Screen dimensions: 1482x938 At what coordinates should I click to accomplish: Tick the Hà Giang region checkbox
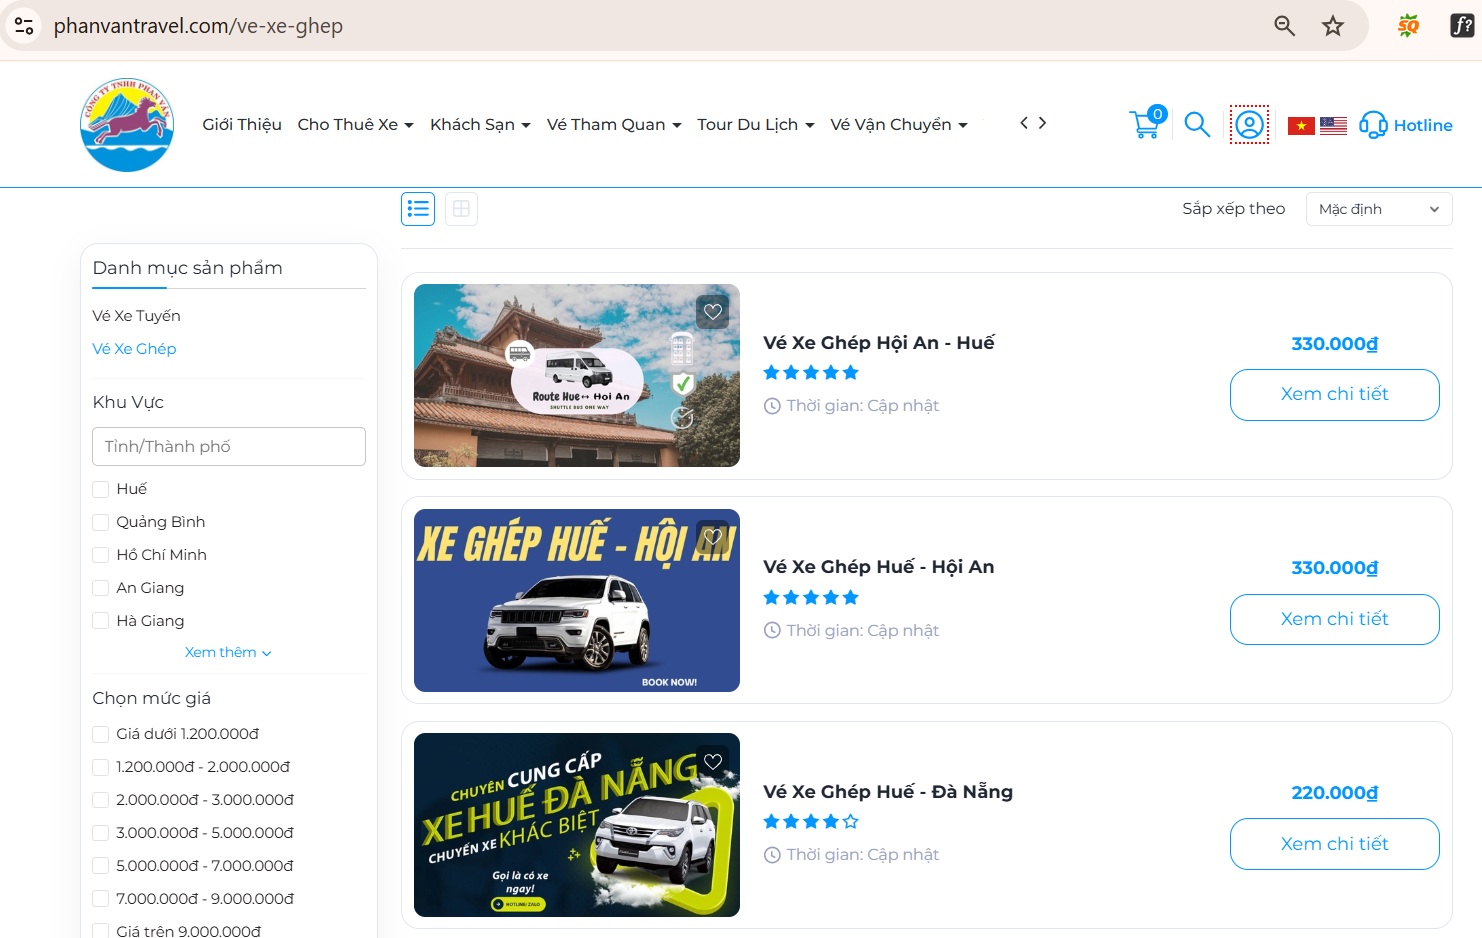click(100, 621)
